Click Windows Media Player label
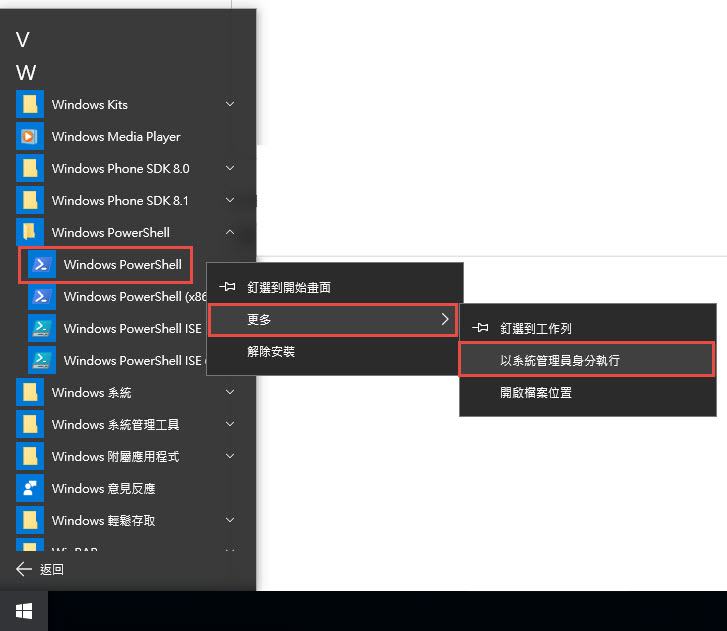Screen dimensions: 727x631 116,137
